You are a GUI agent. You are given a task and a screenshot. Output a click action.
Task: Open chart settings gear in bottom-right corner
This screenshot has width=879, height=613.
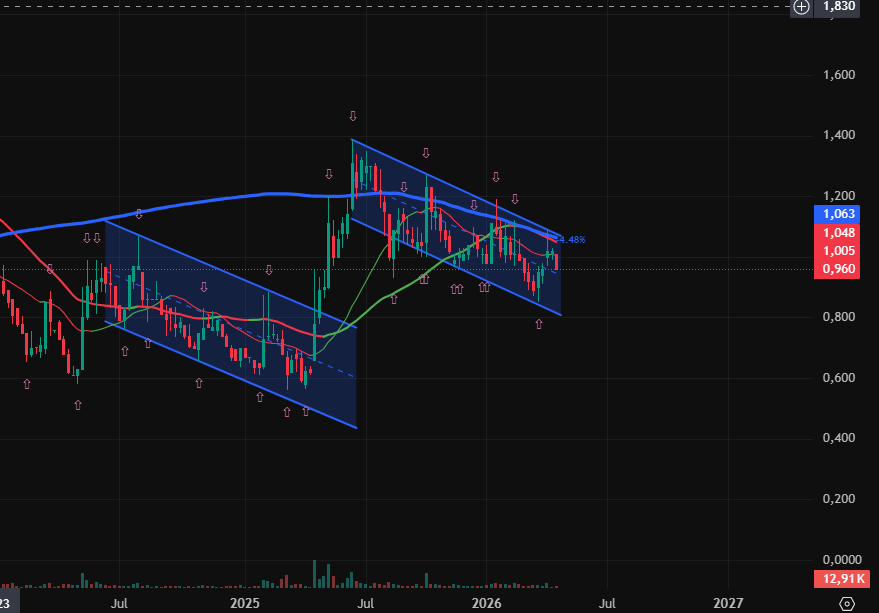pyautogui.click(x=847, y=603)
